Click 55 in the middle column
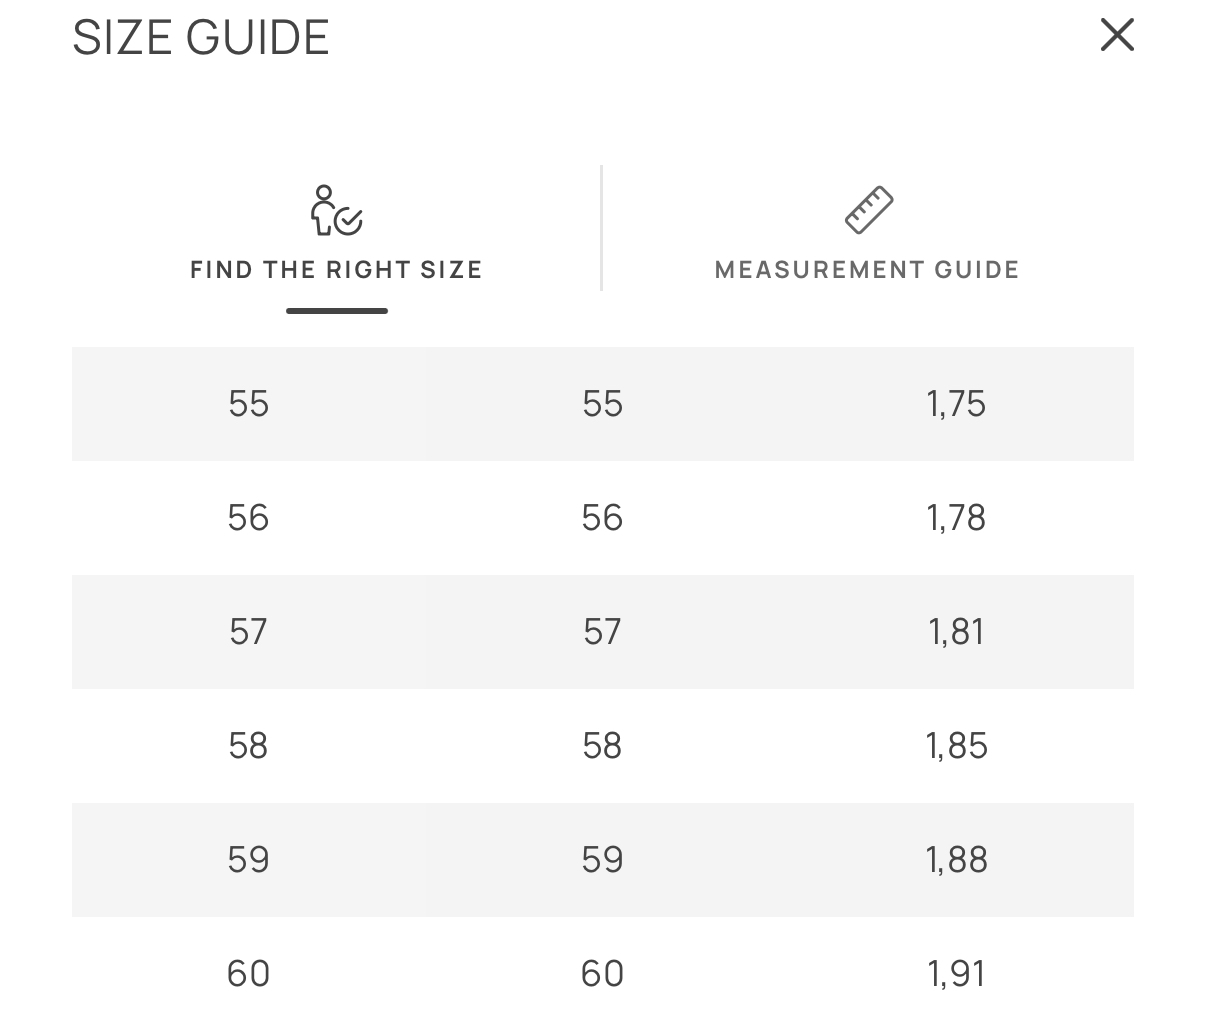This screenshot has width=1206, height=1020. click(602, 404)
